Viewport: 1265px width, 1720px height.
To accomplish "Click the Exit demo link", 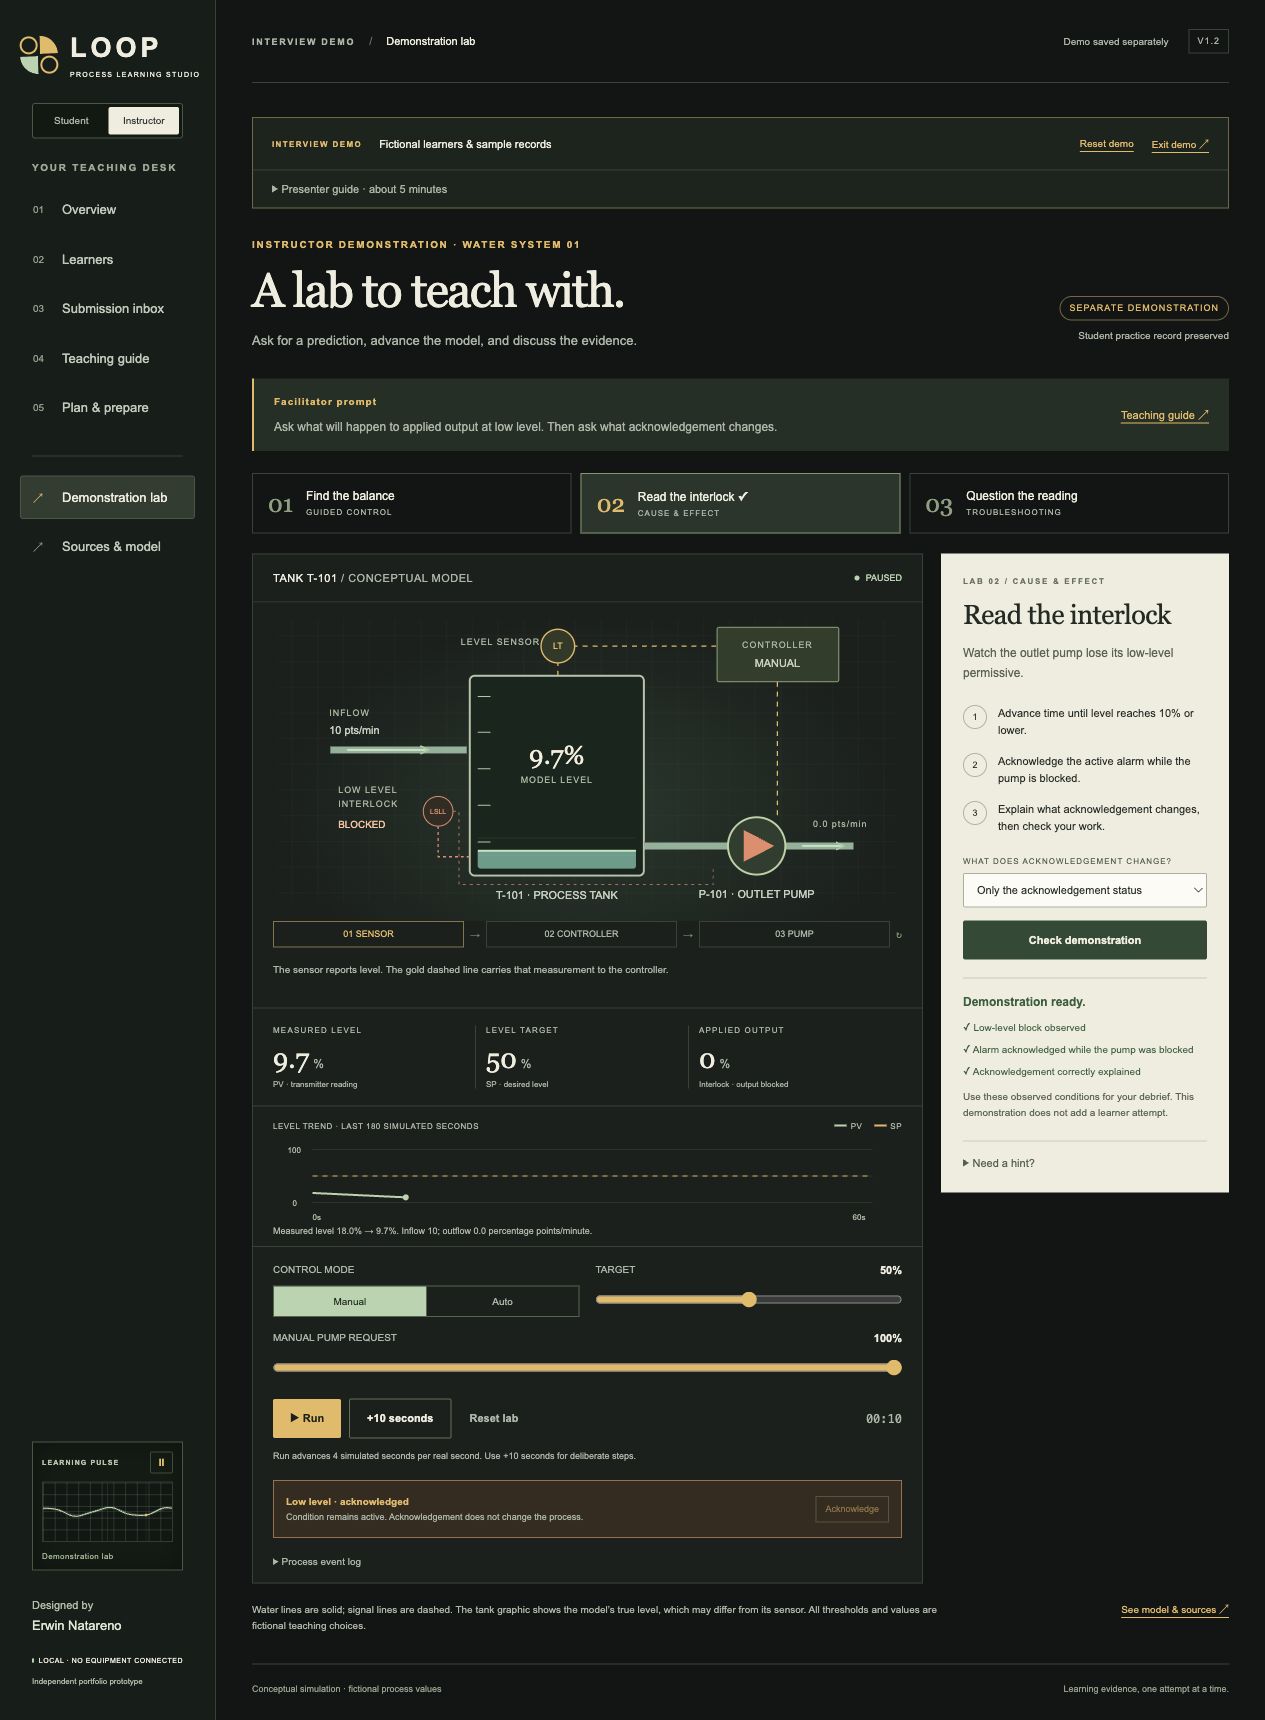I will click(x=1180, y=145).
